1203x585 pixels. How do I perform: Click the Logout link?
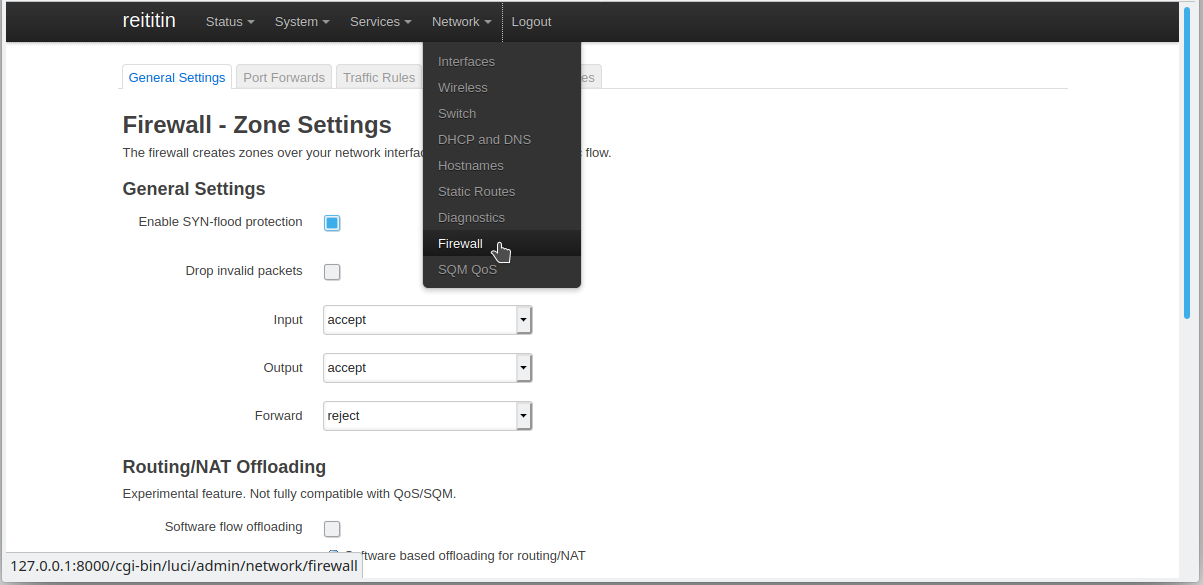coord(531,22)
